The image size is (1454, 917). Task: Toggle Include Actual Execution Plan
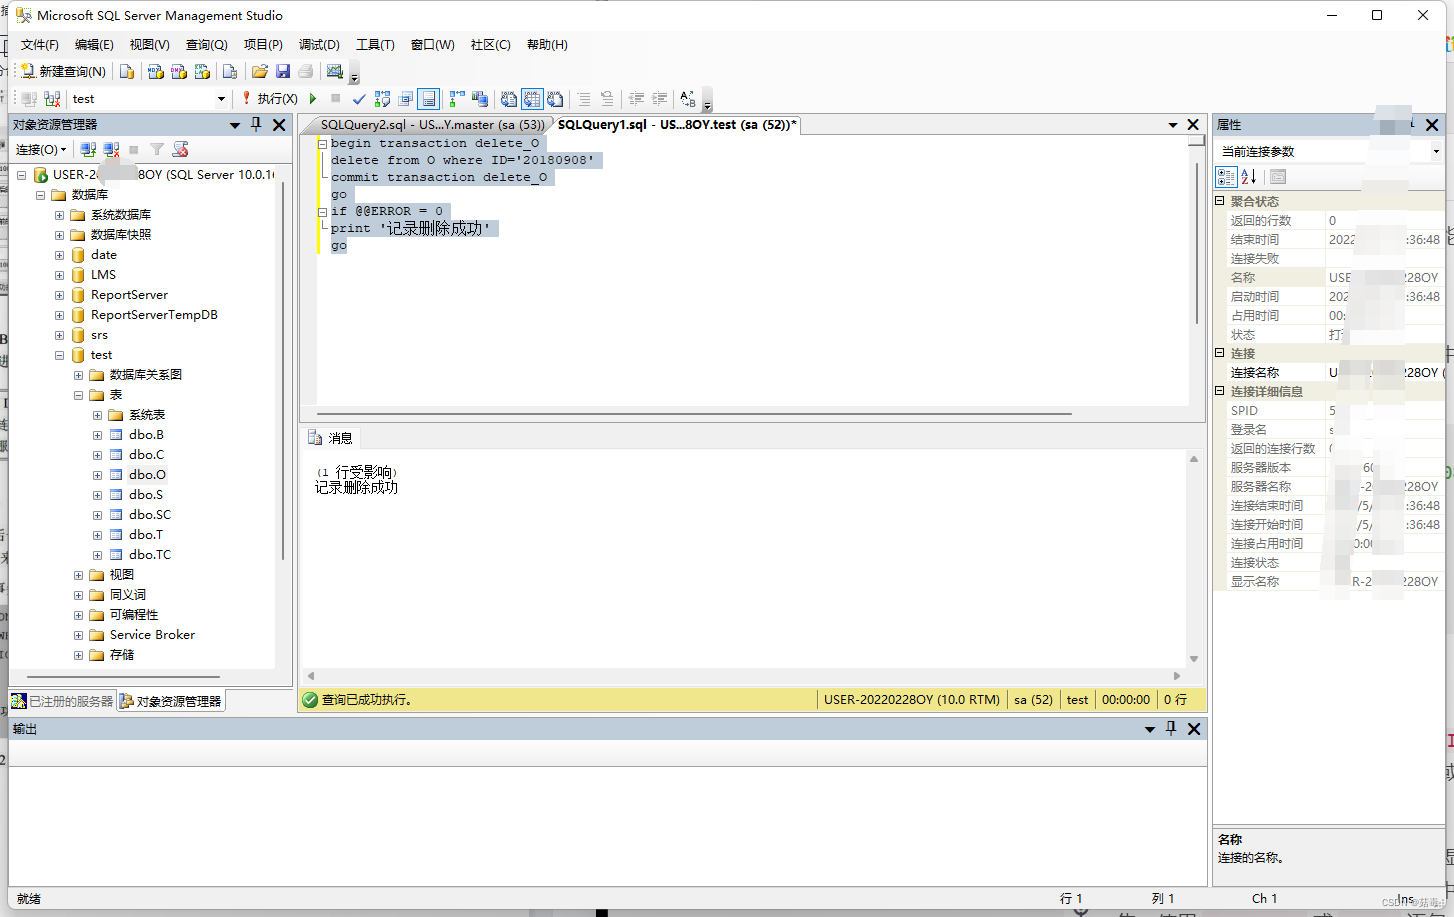tap(457, 99)
